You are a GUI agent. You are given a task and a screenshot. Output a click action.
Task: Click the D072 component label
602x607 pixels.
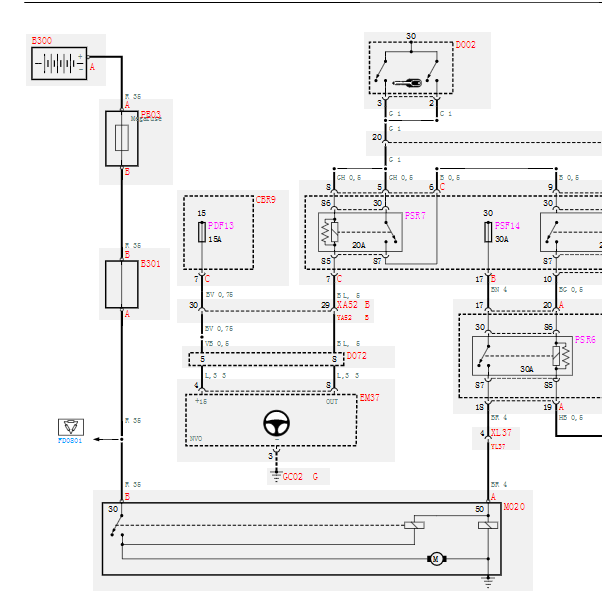pyautogui.click(x=356, y=356)
